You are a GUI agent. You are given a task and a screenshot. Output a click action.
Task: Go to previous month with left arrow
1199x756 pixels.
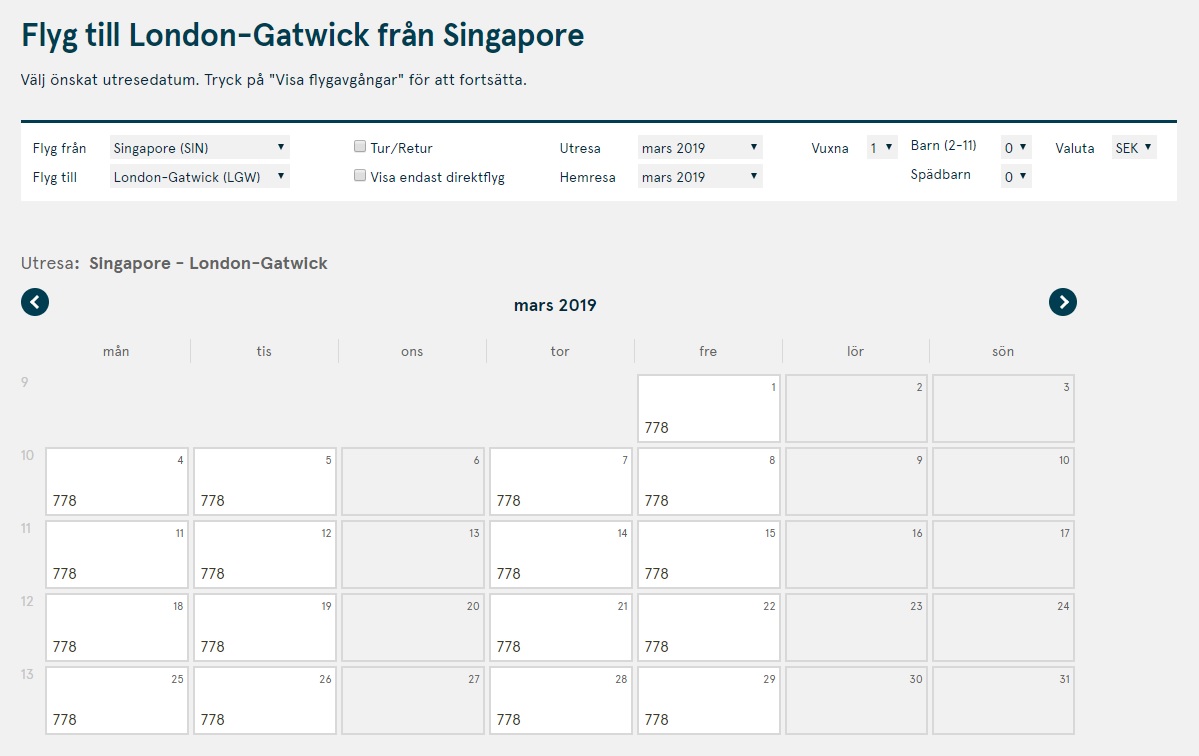click(x=34, y=302)
